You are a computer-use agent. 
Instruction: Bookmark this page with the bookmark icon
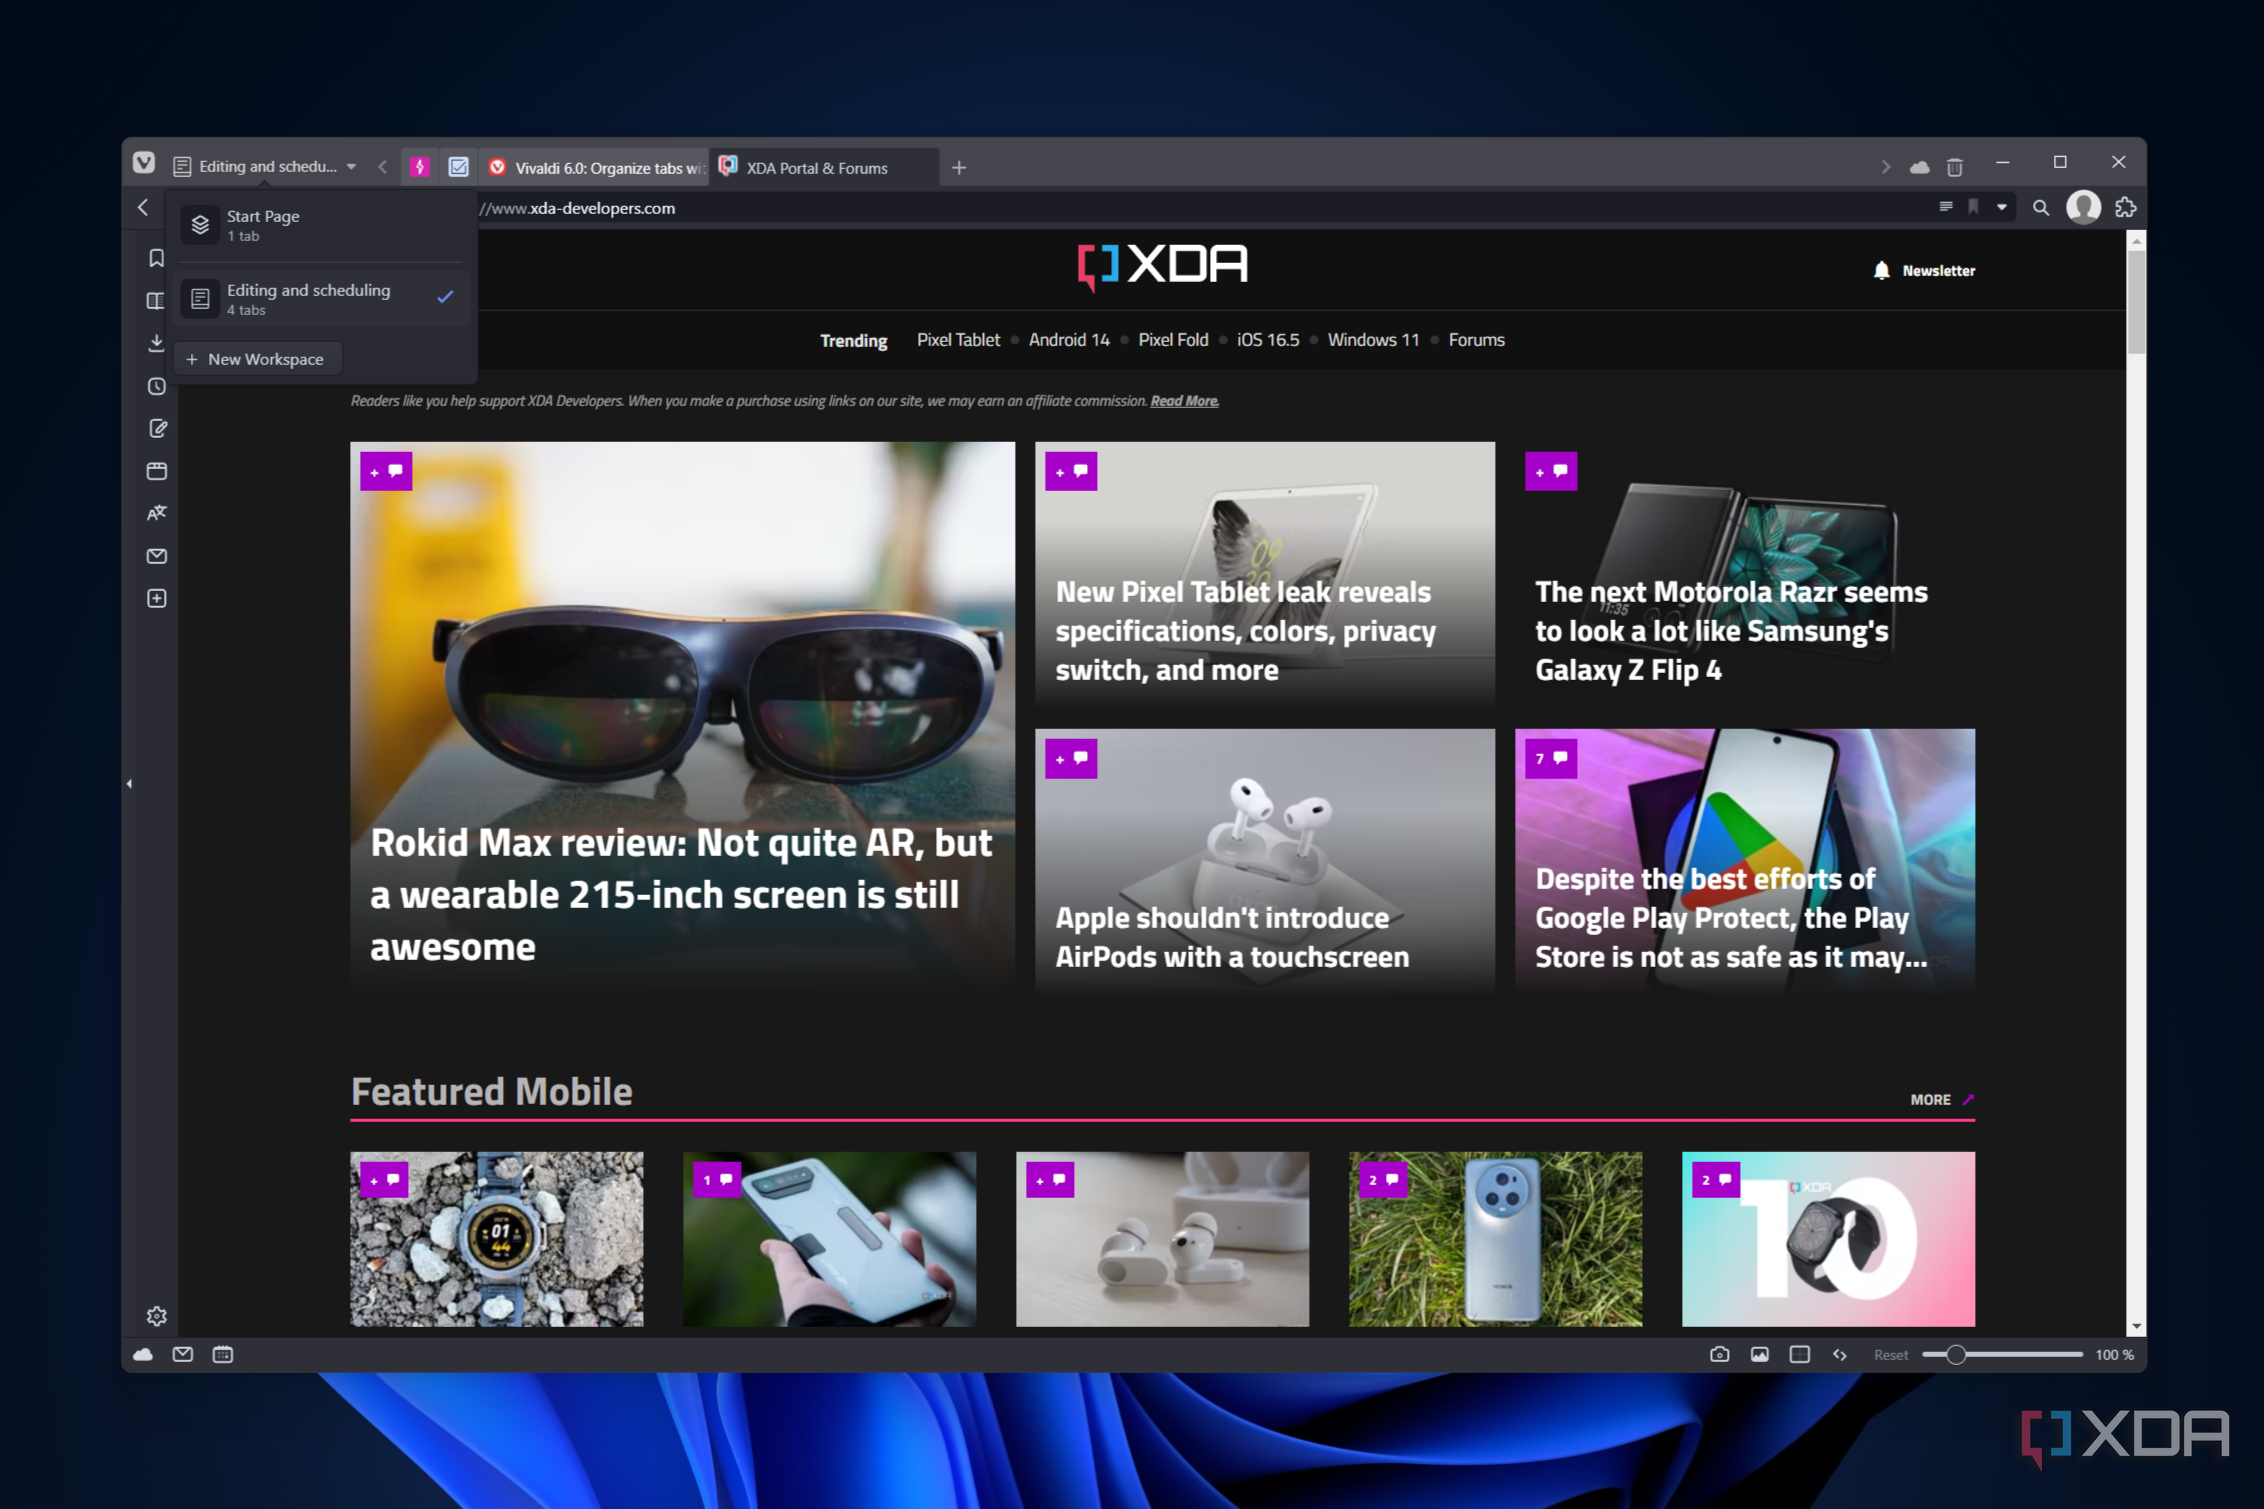[1973, 207]
